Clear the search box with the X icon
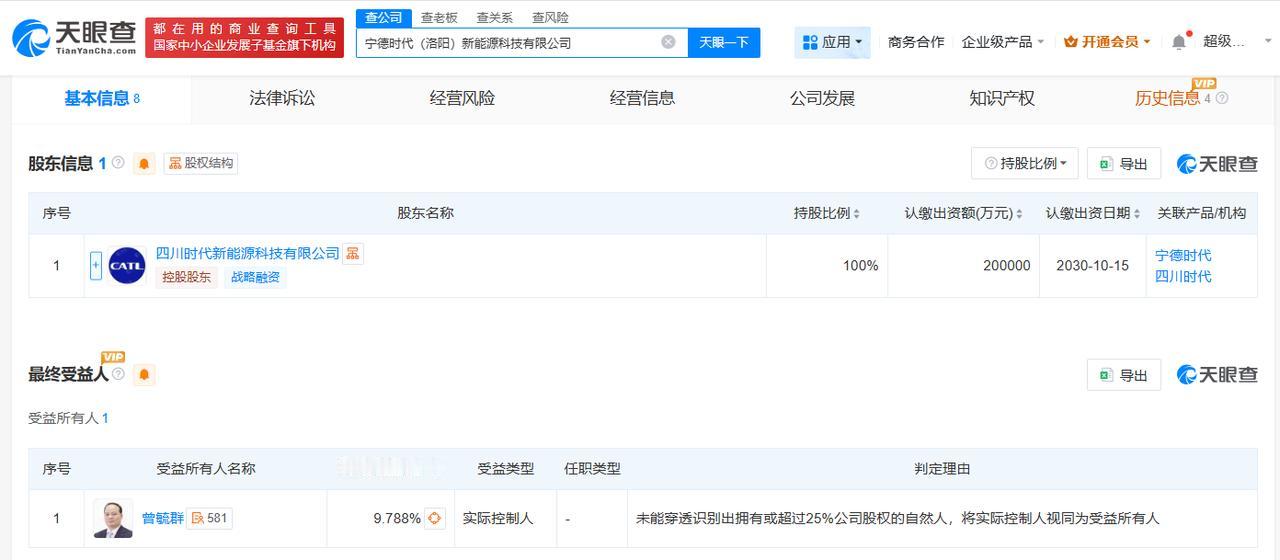Screen dimensions: 1280x560 pos(668,42)
